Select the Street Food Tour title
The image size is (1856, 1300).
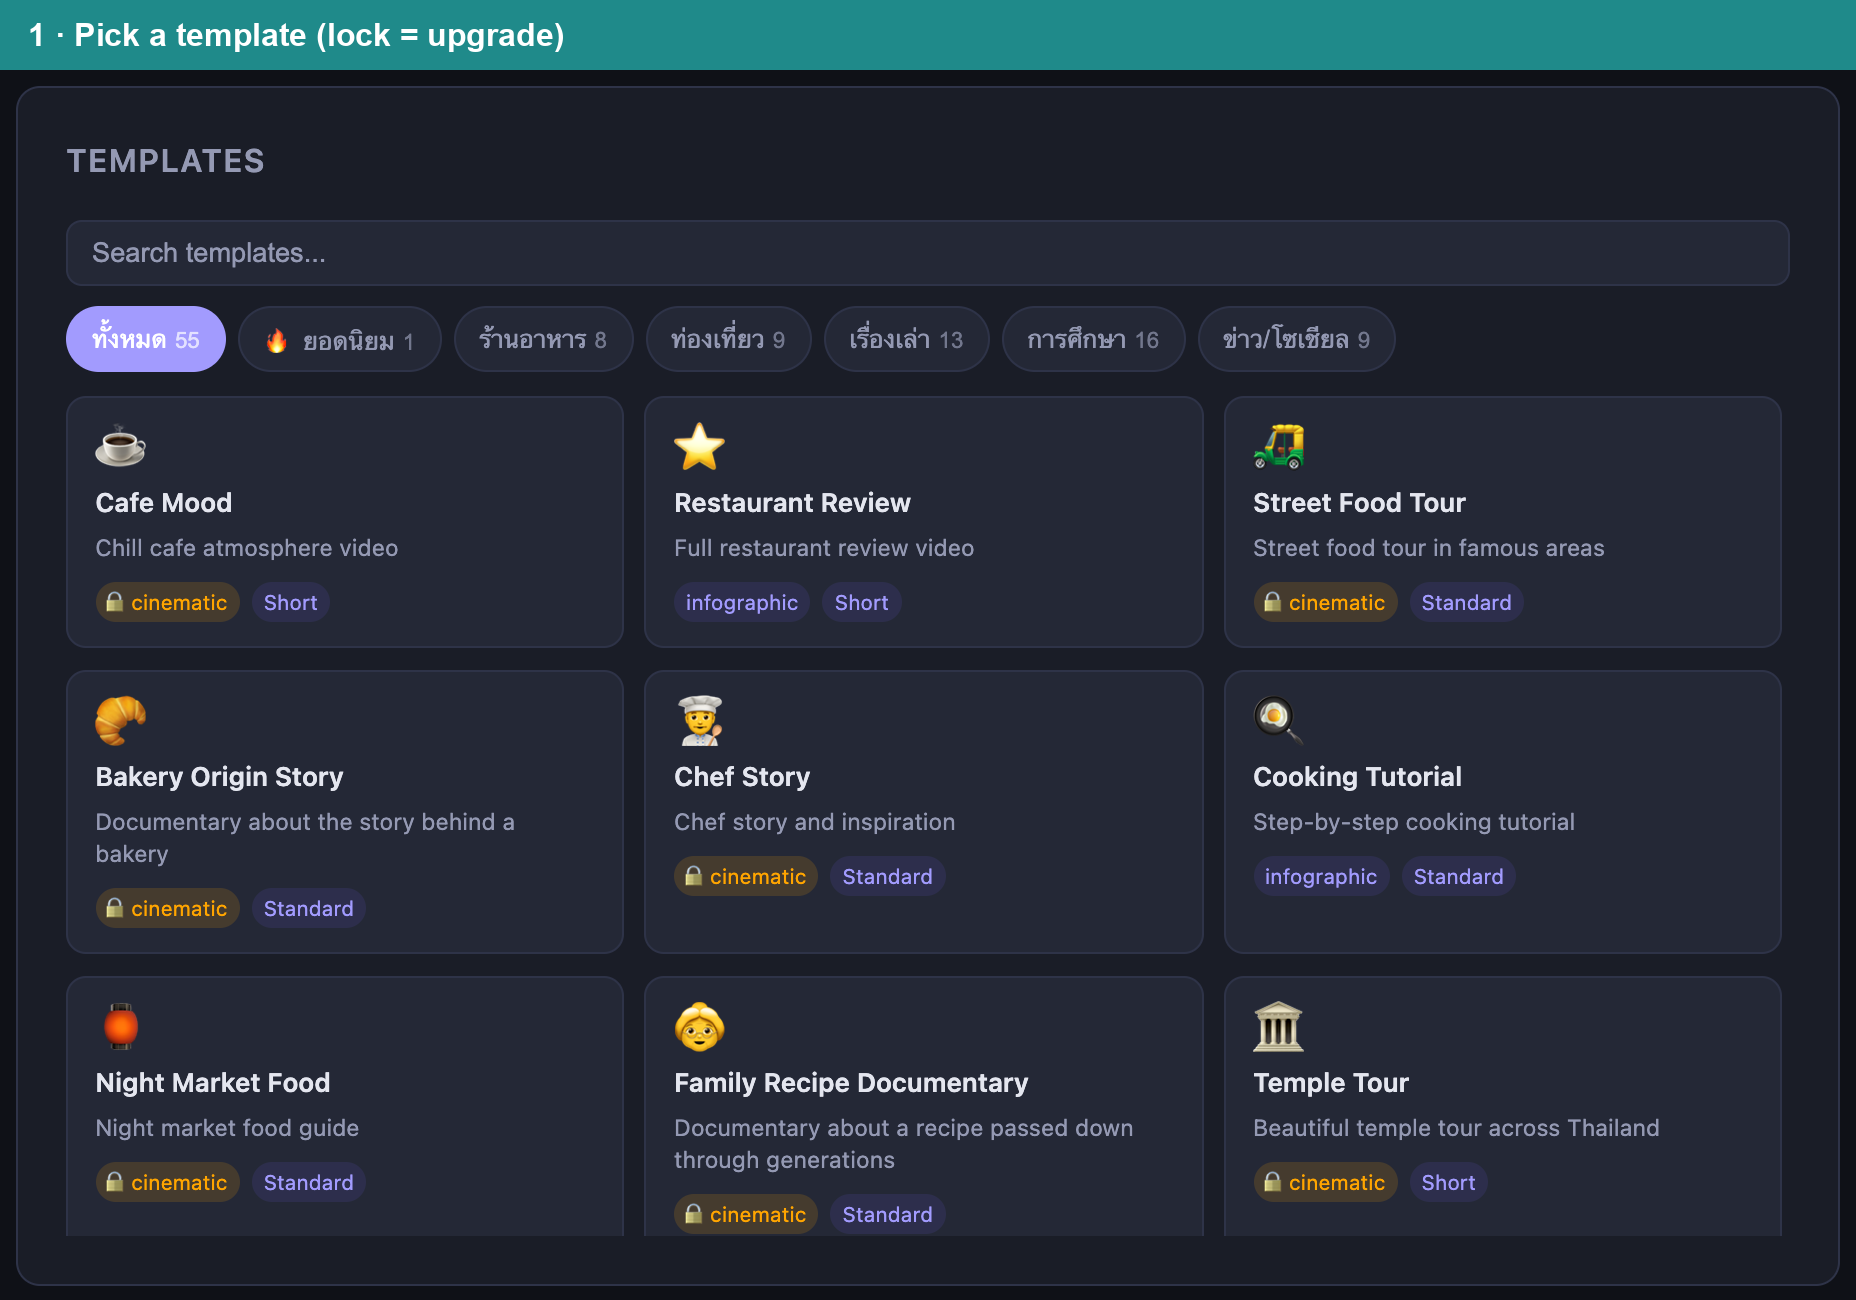[1360, 503]
